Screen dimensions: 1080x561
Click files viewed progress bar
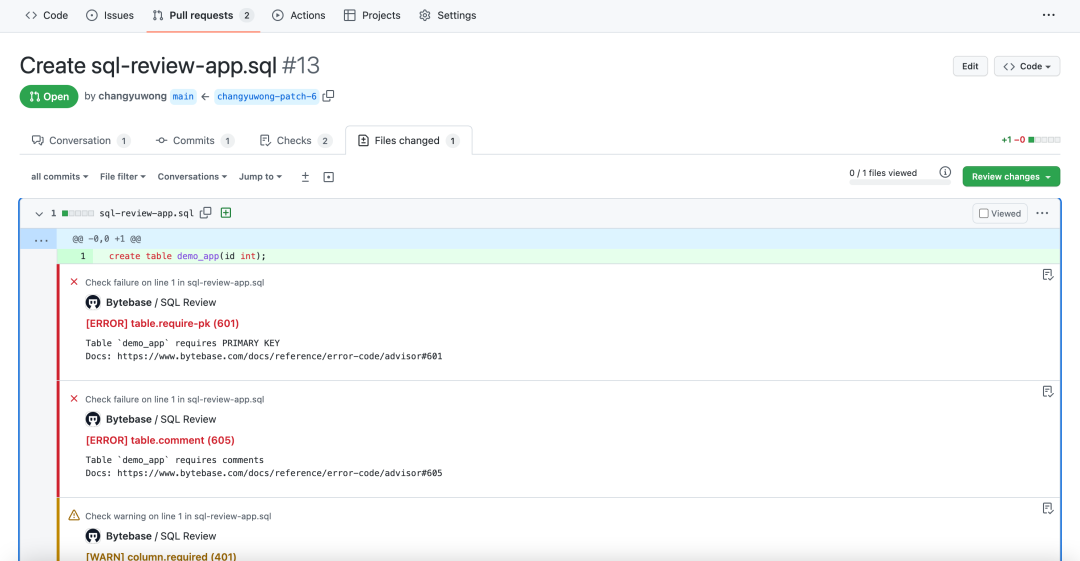pyautogui.click(x=900, y=183)
